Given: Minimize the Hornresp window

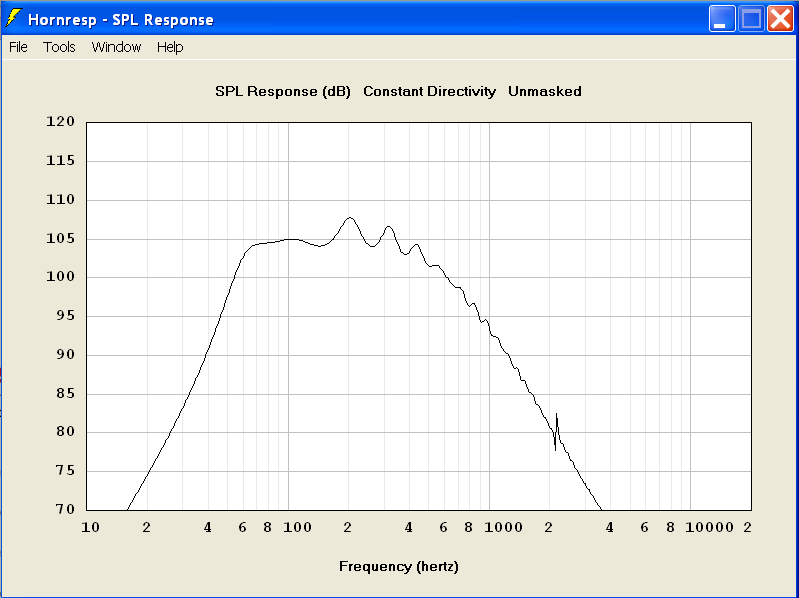Looking at the screenshot, I should pos(722,19).
